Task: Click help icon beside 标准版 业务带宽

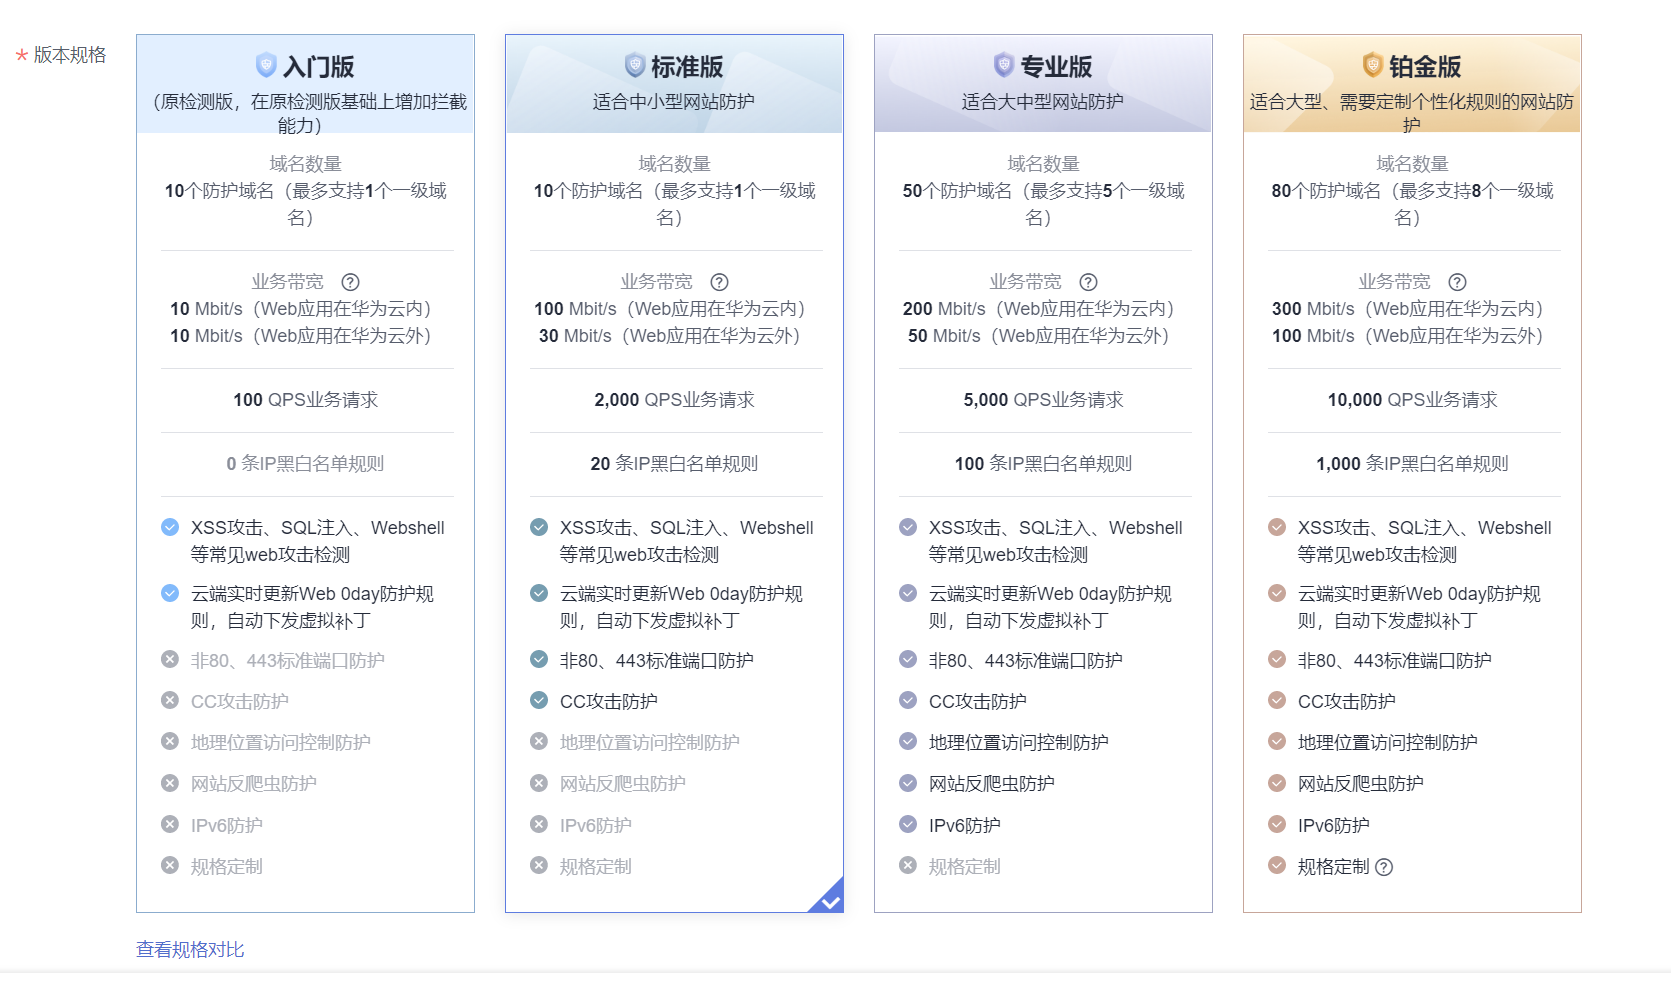Action: pos(719,282)
